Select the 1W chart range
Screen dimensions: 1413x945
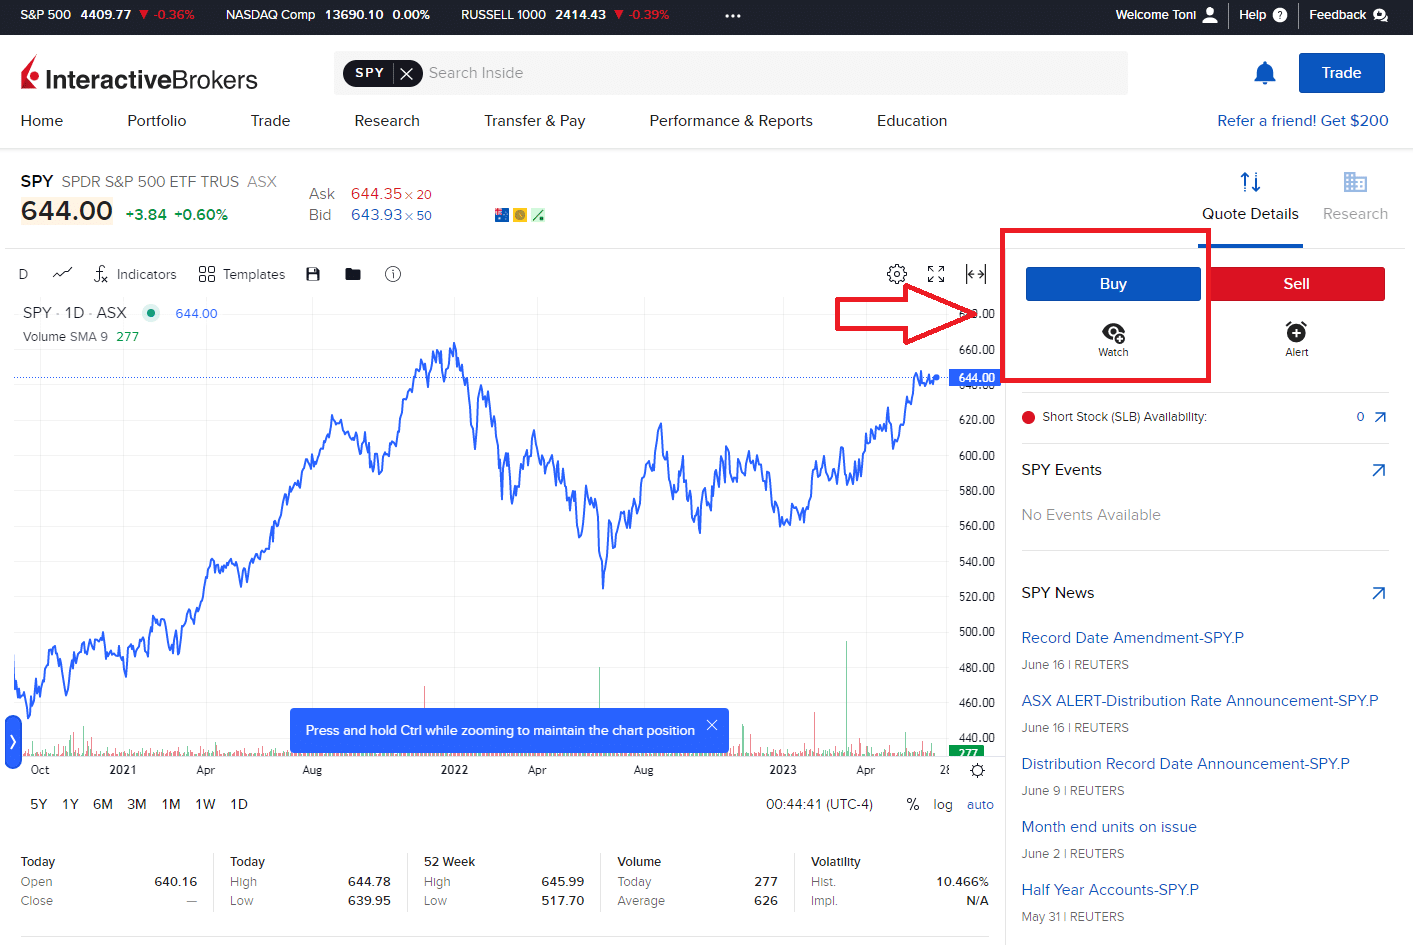pyautogui.click(x=205, y=804)
